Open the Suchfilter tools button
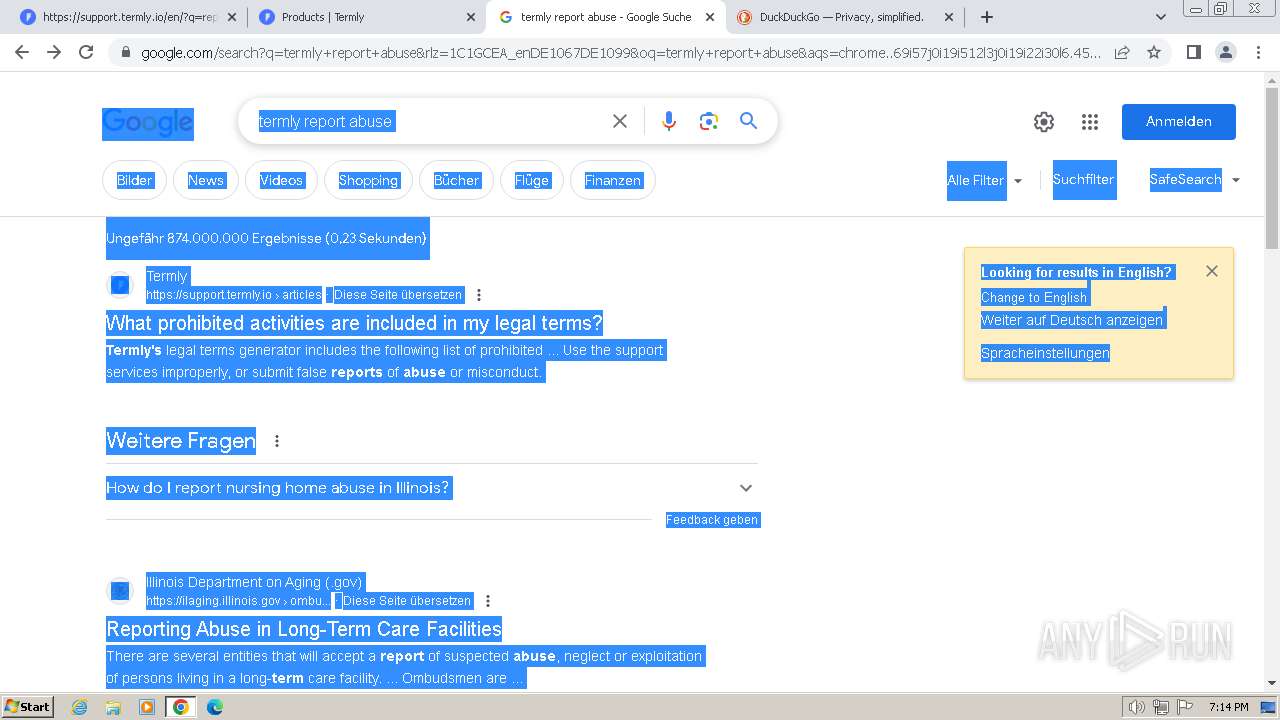 coord(1084,180)
